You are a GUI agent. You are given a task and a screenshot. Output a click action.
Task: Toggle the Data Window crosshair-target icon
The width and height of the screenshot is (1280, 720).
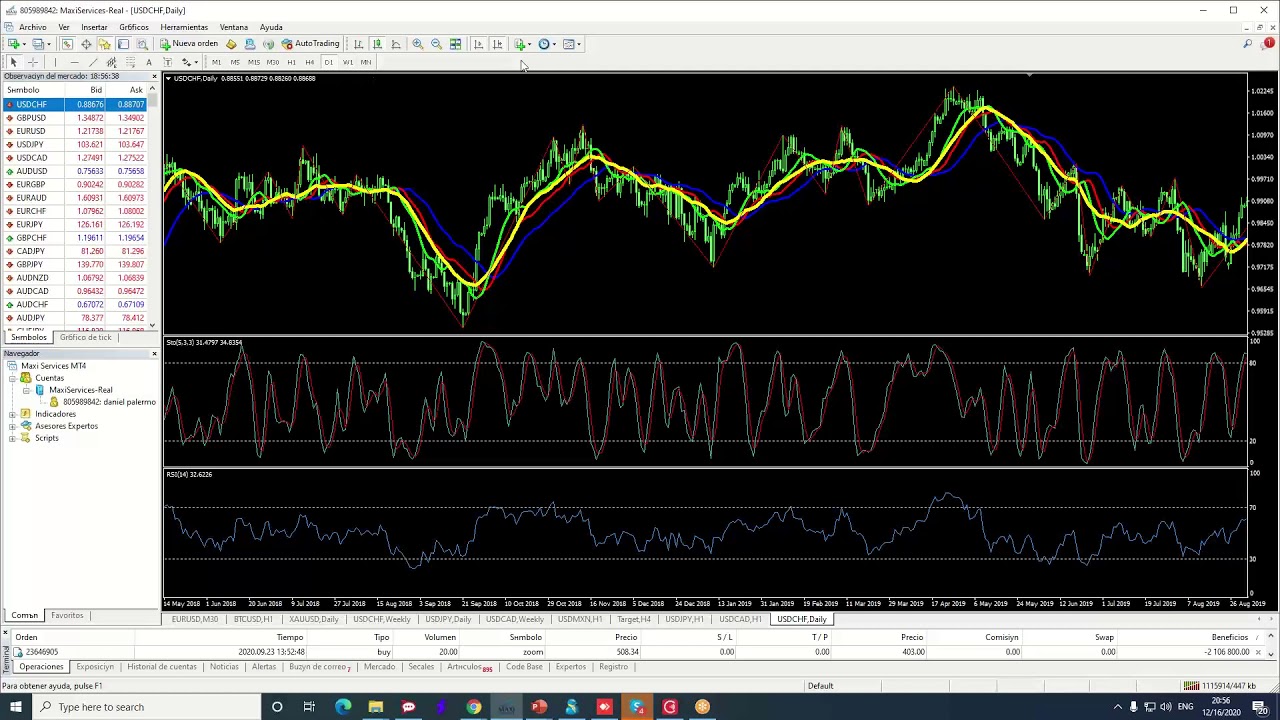[x=86, y=44]
